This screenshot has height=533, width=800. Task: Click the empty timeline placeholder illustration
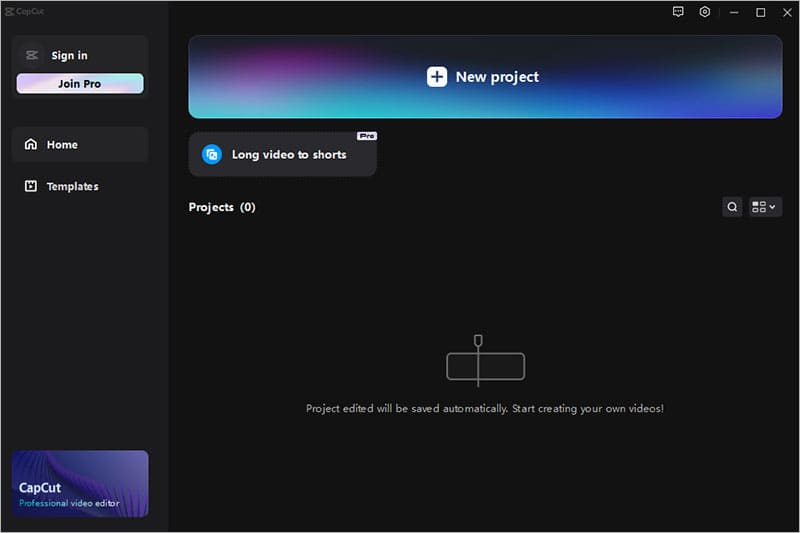coord(485,361)
